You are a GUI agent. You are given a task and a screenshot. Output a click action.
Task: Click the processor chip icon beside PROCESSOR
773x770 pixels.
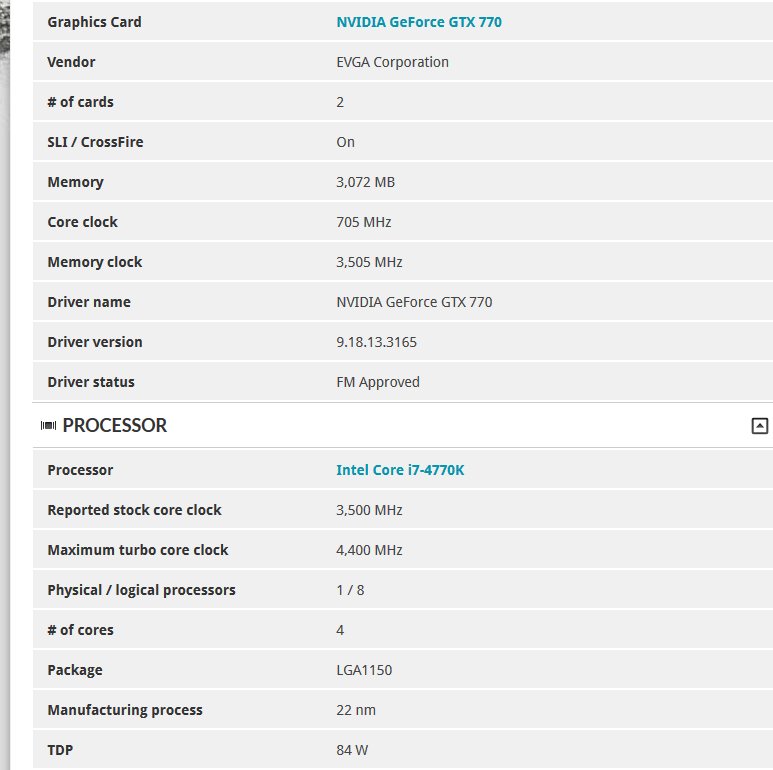point(48,425)
